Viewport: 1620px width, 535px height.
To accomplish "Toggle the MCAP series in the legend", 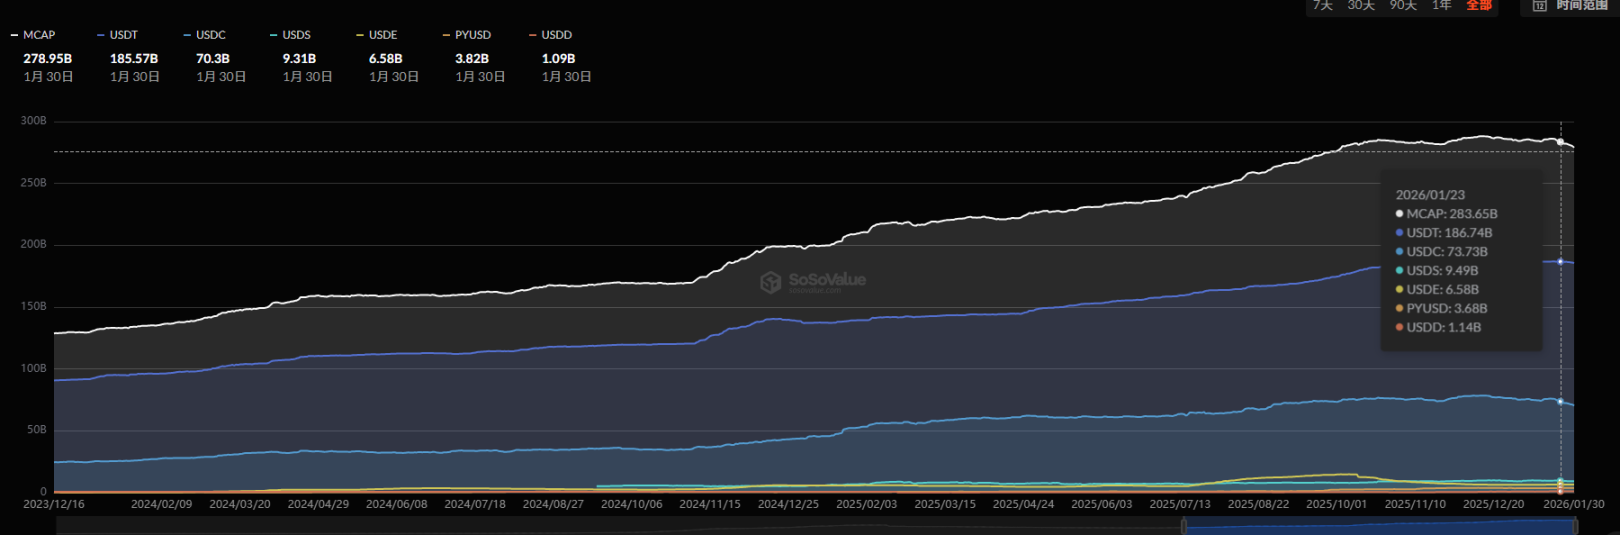I will click(39, 35).
